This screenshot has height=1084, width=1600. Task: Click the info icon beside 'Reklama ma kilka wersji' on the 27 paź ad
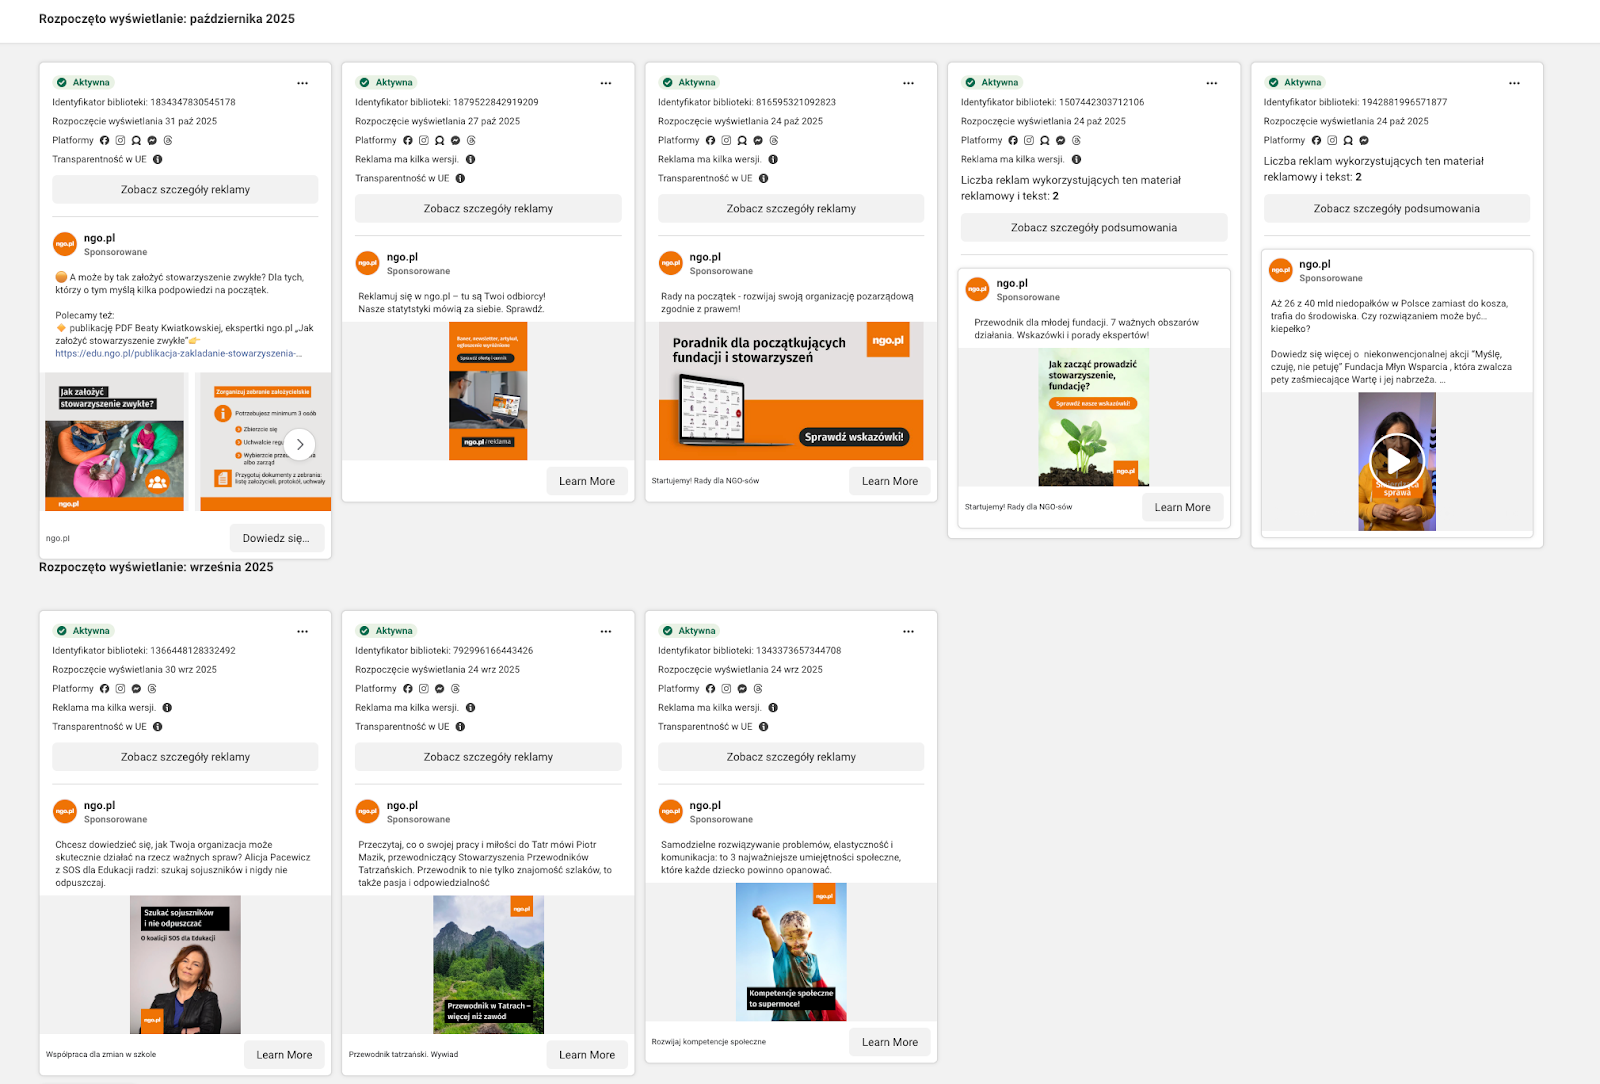pyautogui.click(x=470, y=160)
